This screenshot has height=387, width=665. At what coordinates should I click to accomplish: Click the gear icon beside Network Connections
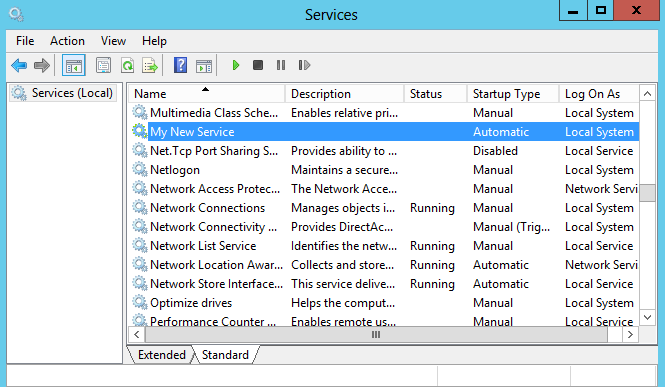140,207
